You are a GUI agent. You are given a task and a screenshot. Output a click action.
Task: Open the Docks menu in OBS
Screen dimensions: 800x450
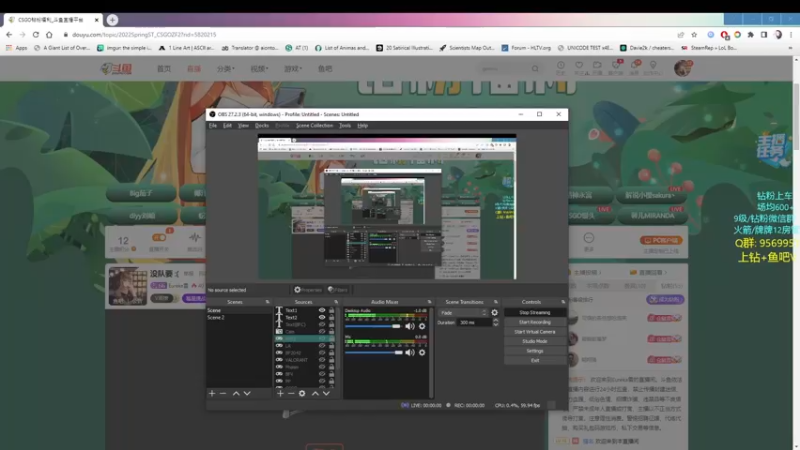coord(262,126)
